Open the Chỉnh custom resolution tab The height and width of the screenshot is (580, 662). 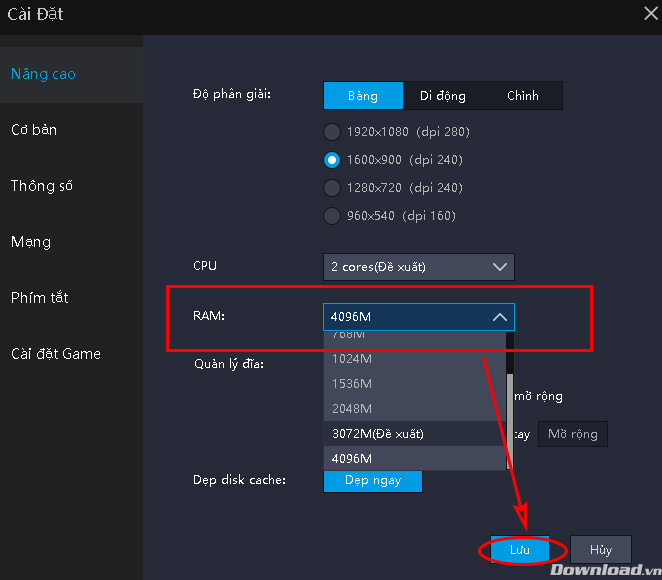click(x=522, y=96)
